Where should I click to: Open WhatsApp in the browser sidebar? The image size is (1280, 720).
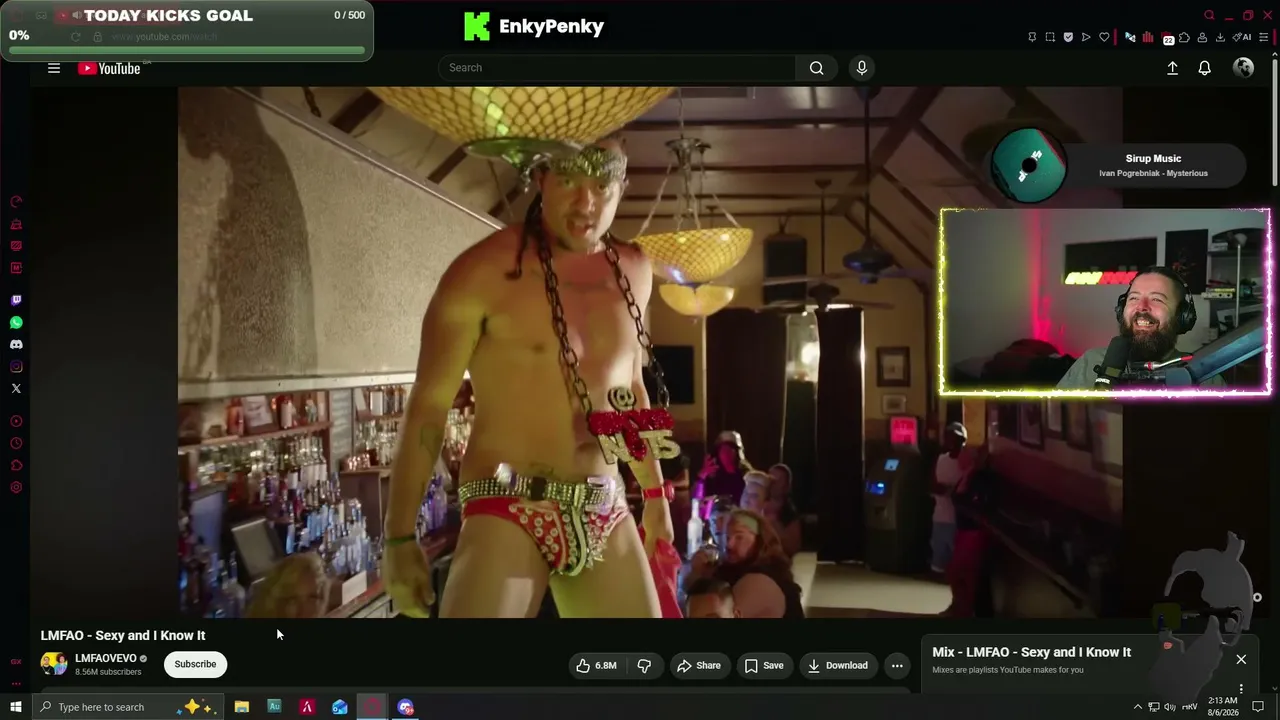click(16, 322)
